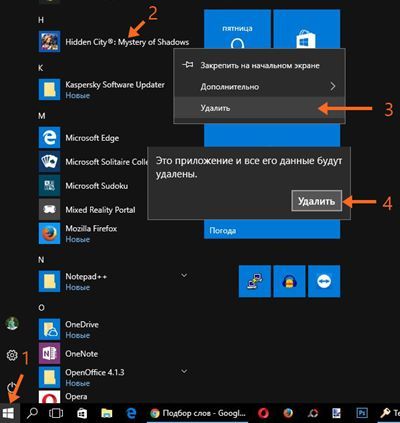Jump to letter group 'H'
Screen dimensions: 400x423
click(x=41, y=20)
